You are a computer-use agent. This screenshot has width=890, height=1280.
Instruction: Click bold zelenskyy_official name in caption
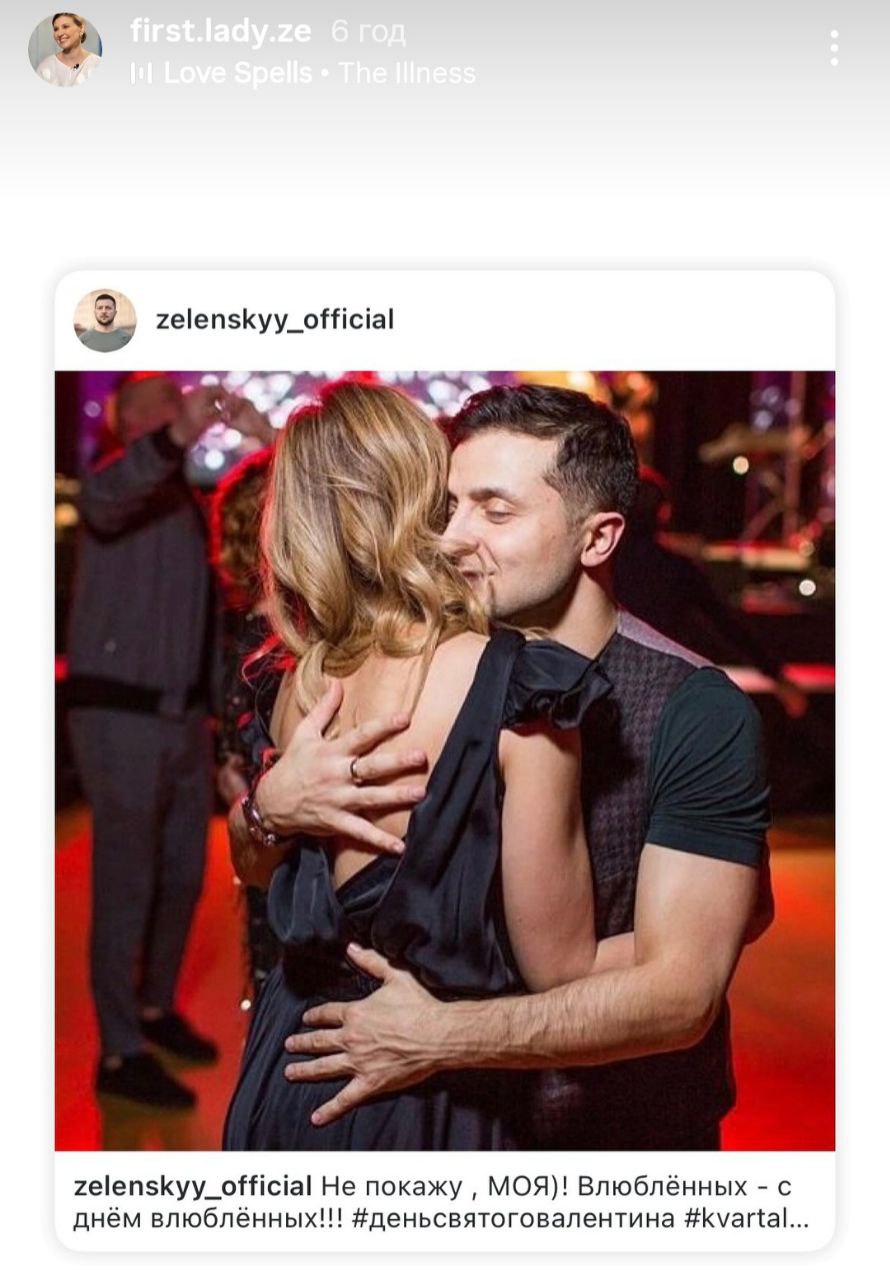tap(192, 1187)
